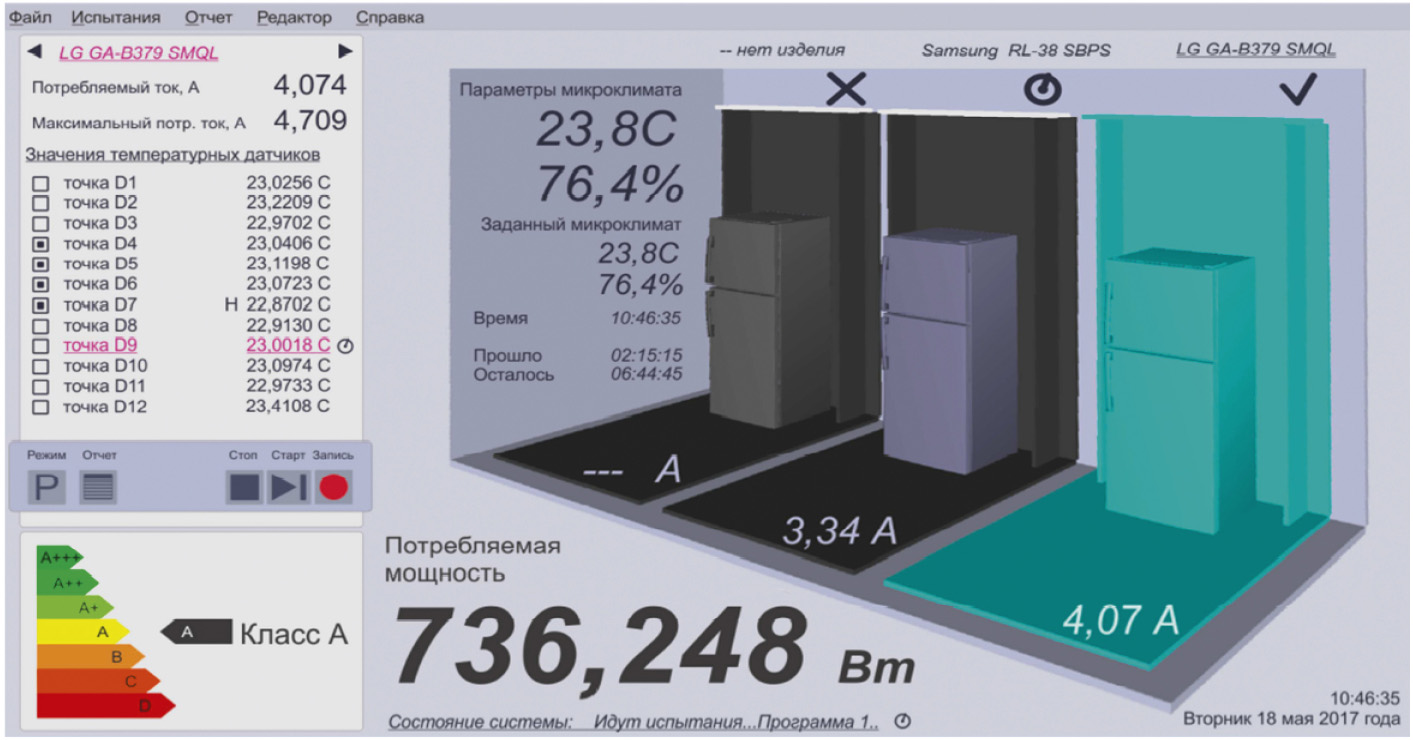The width and height of the screenshot is (1413, 740).
Task: Select the red D energy class bar
Action: point(106,706)
